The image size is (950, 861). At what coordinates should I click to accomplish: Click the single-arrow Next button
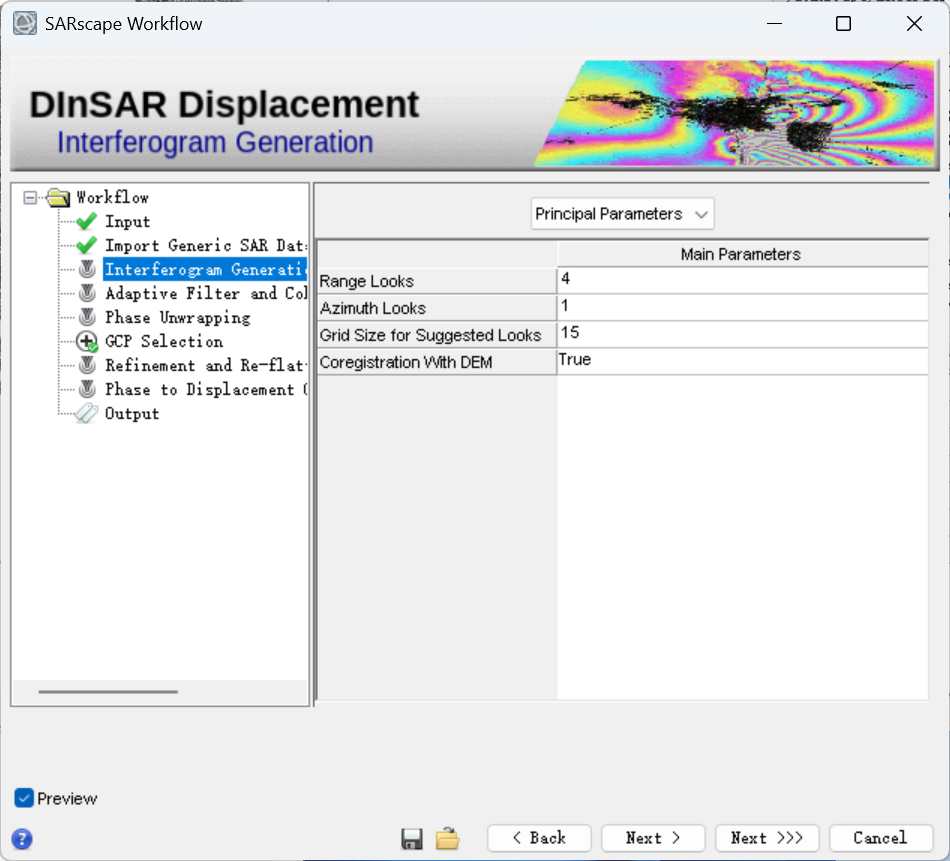tap(653, 838)
